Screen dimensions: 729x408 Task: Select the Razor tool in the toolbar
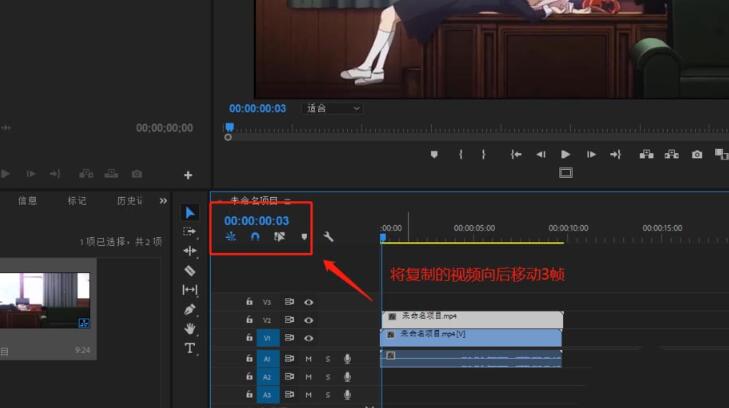click(190, 270)
